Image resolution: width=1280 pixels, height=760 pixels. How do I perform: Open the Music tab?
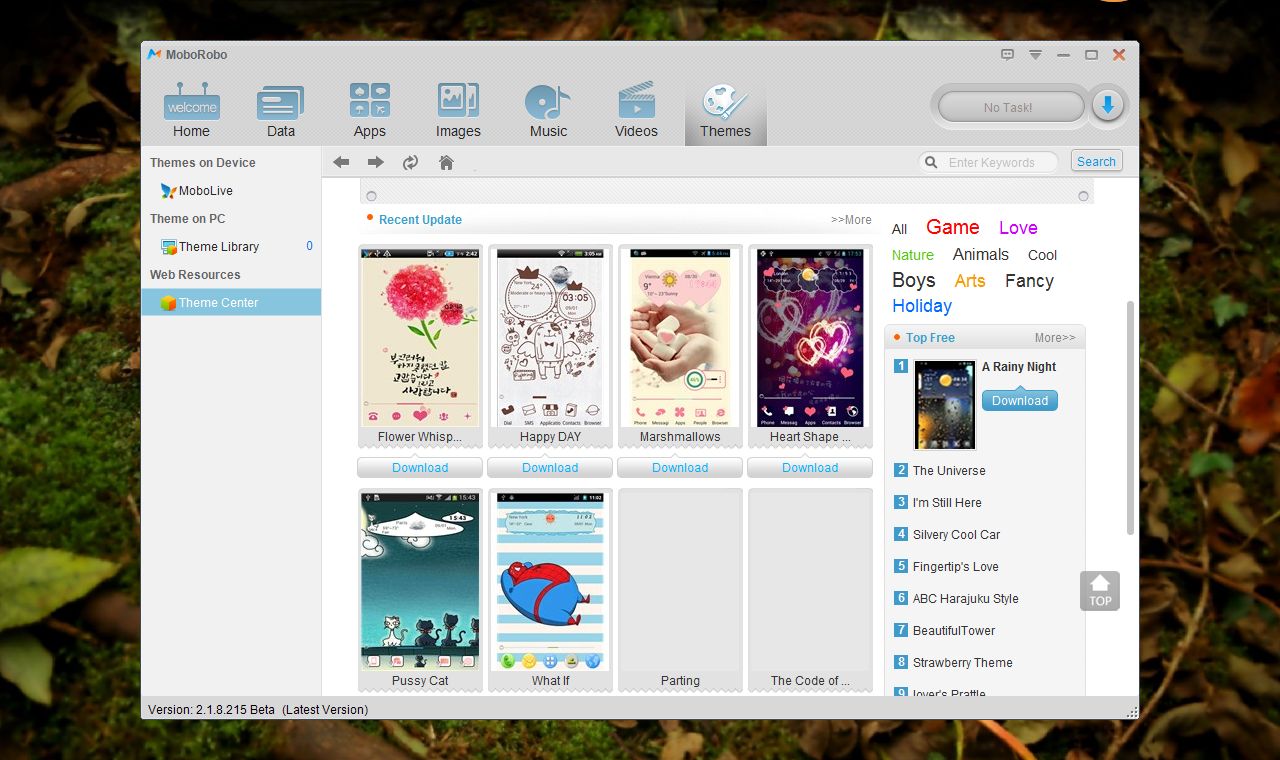point(548,110)
